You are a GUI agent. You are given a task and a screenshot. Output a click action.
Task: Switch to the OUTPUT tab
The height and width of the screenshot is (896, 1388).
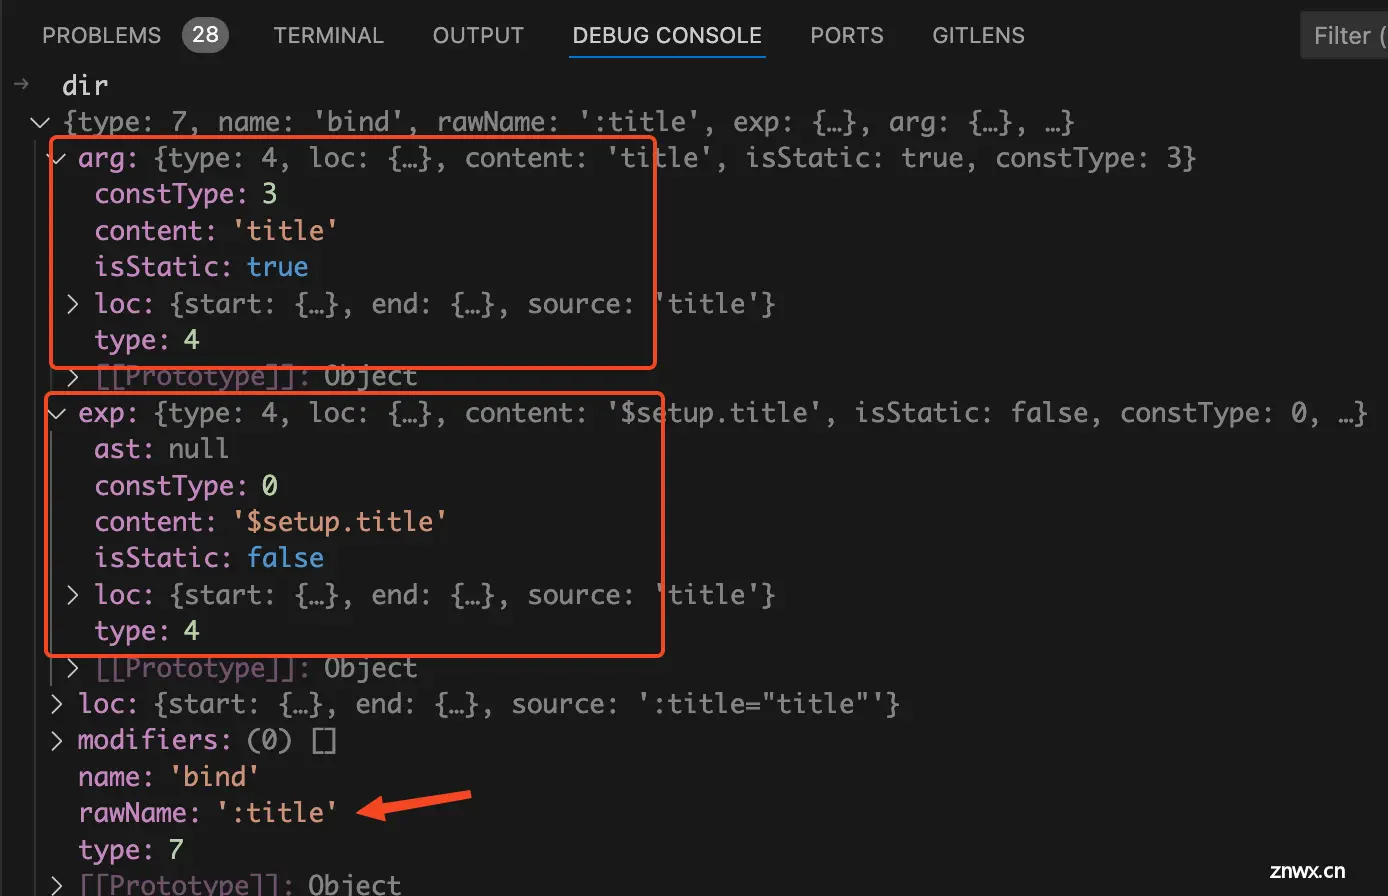(478, 36)
